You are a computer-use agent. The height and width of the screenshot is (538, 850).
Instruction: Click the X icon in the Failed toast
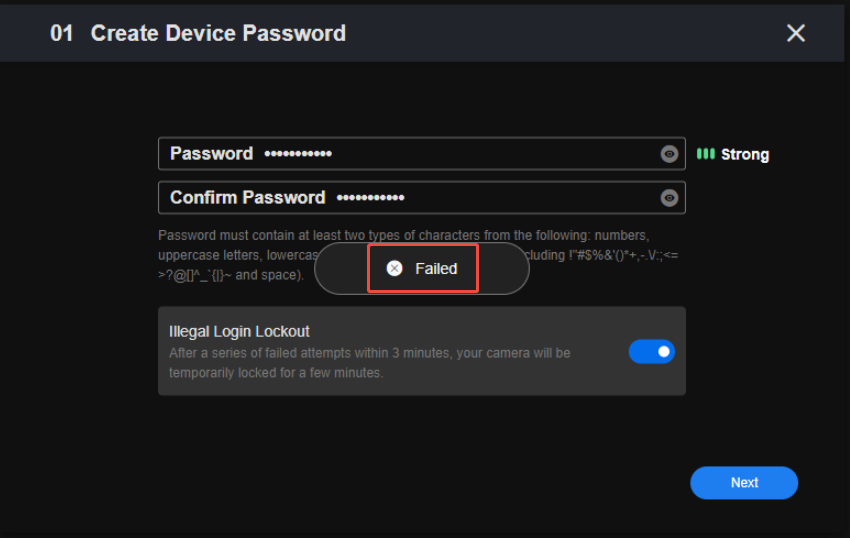(x=395, y=268)
